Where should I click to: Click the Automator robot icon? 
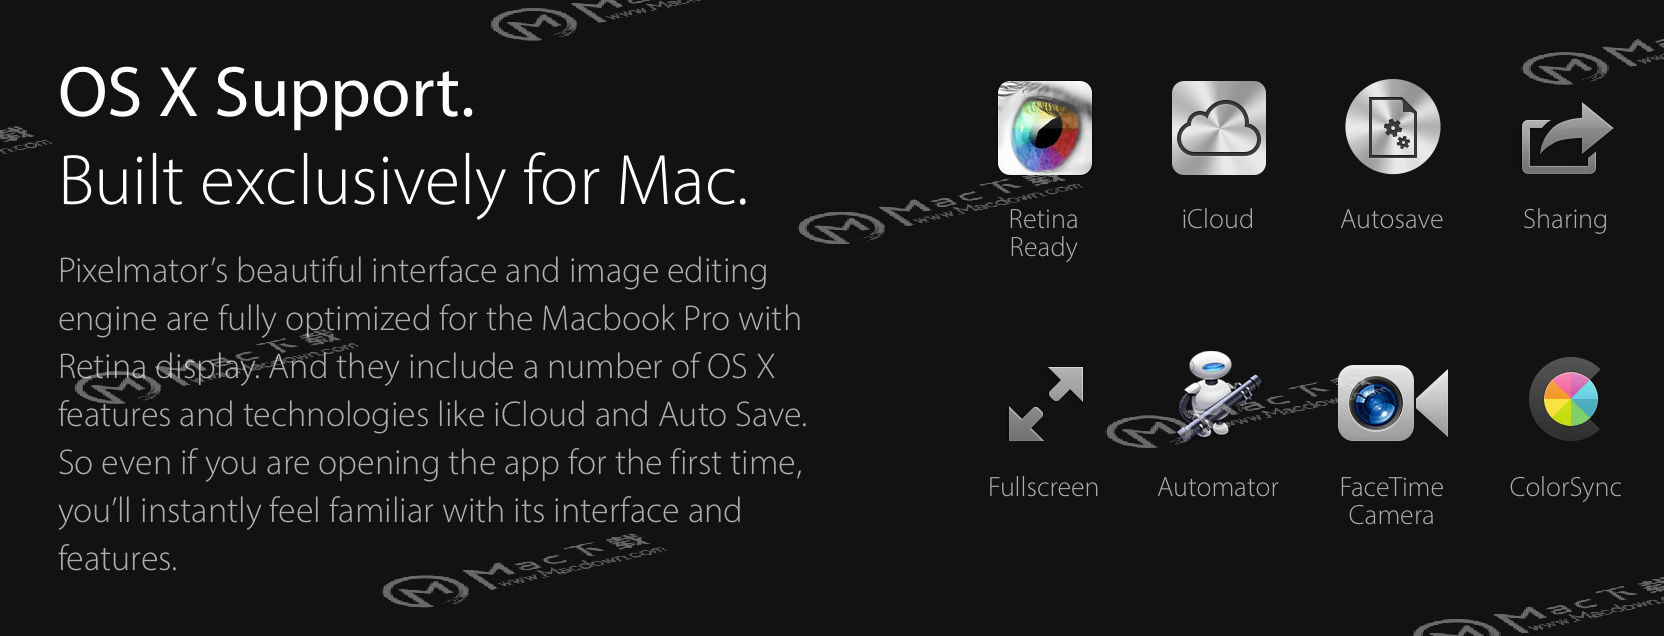[1218, 396]
